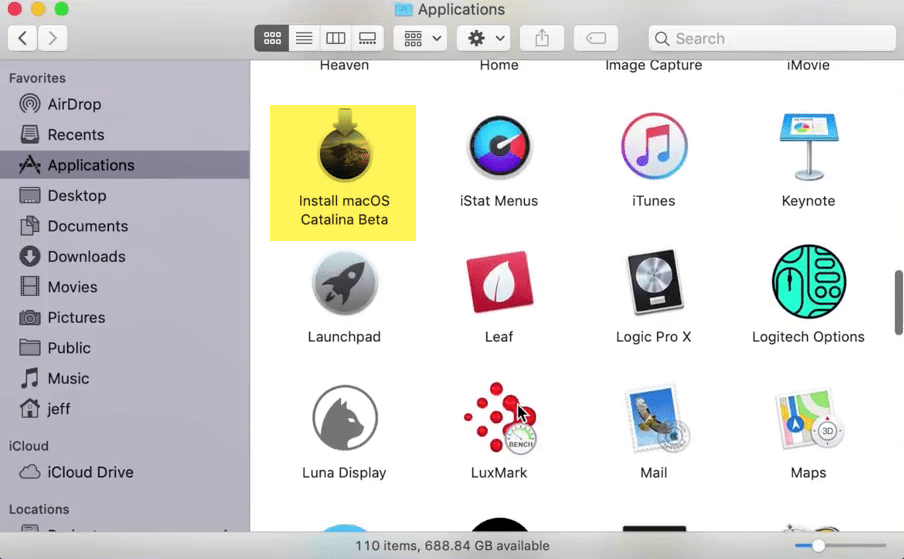Open the iStat Menus app icon
The image size is (904, 559).
[x=499, y=146]
